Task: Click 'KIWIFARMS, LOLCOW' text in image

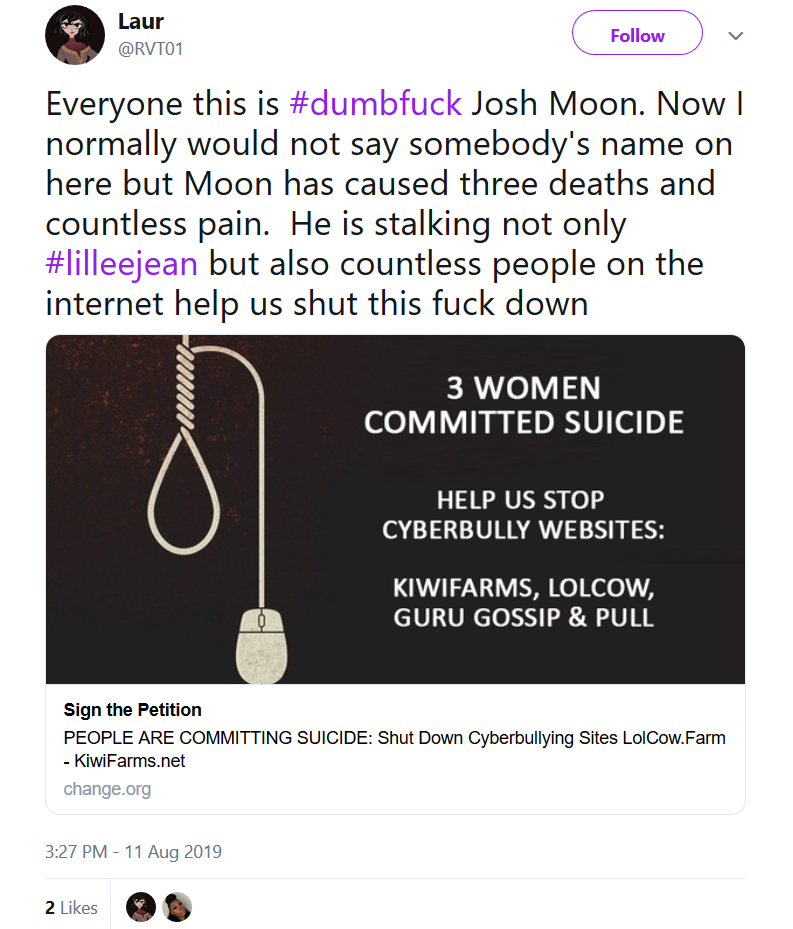Action: click(x=523, y=588)
